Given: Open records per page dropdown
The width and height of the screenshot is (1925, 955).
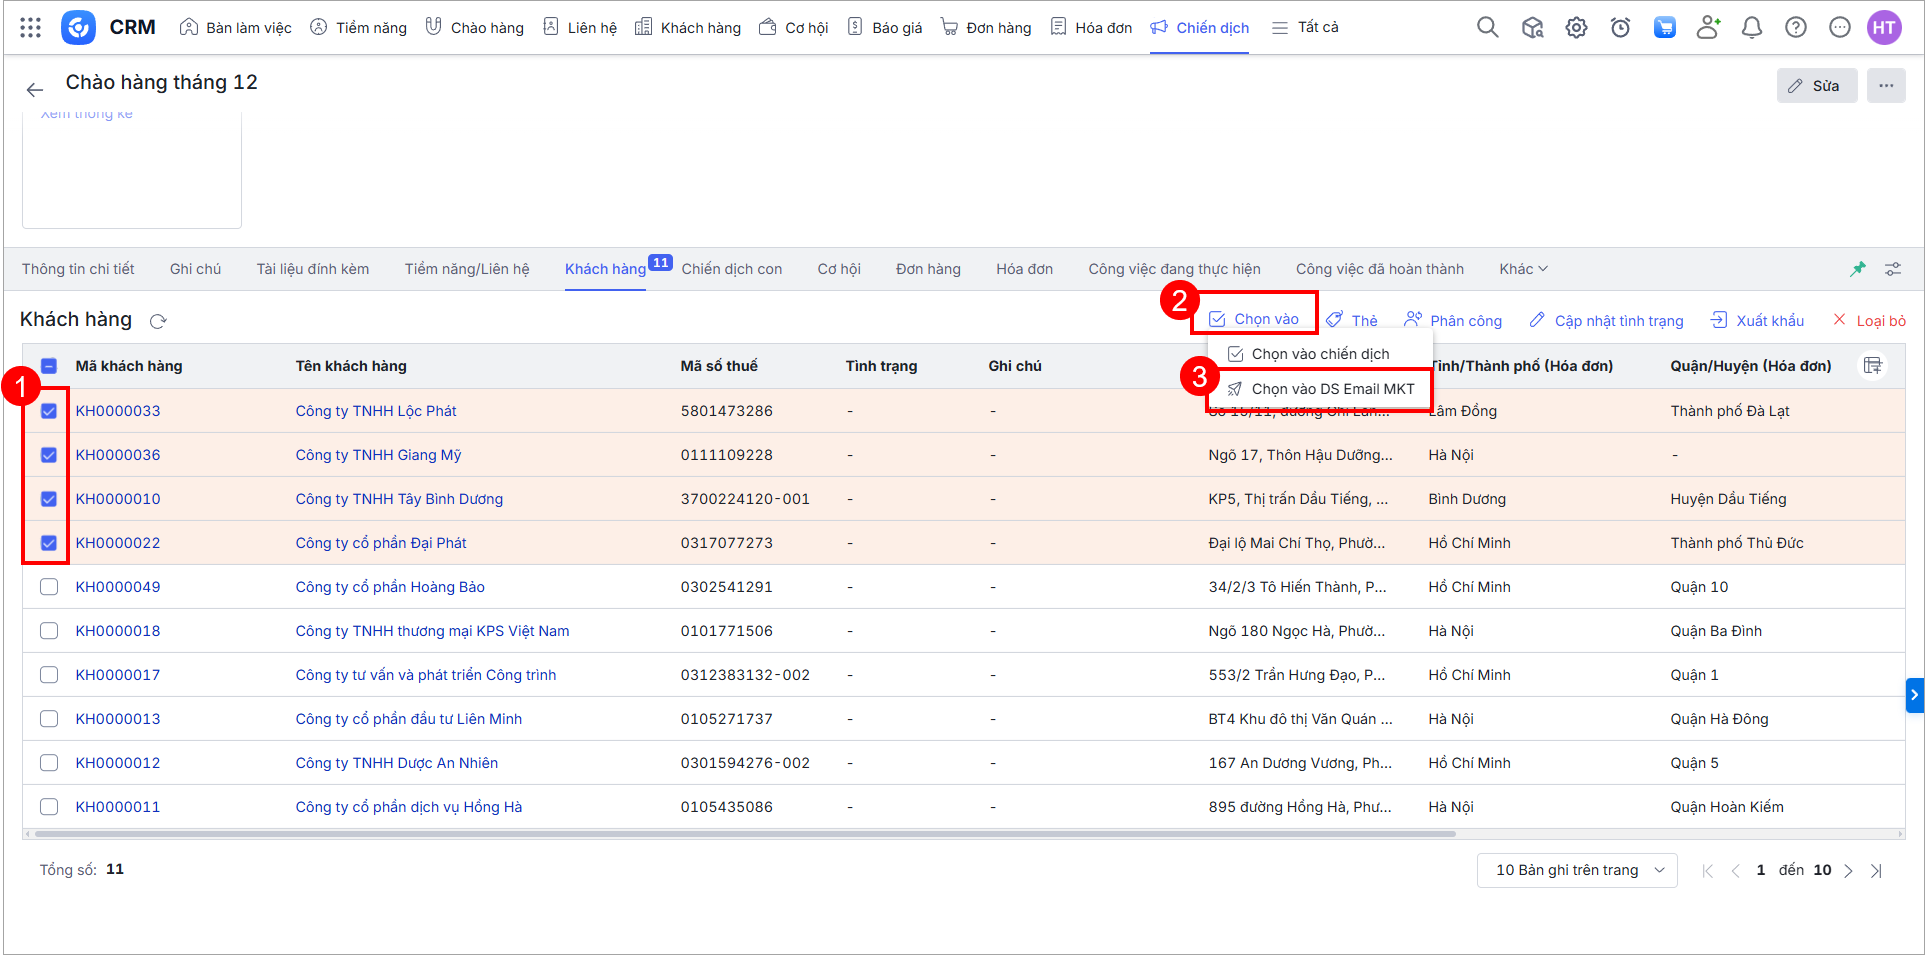Looking at the screenshot, I should pos(1576,870).
